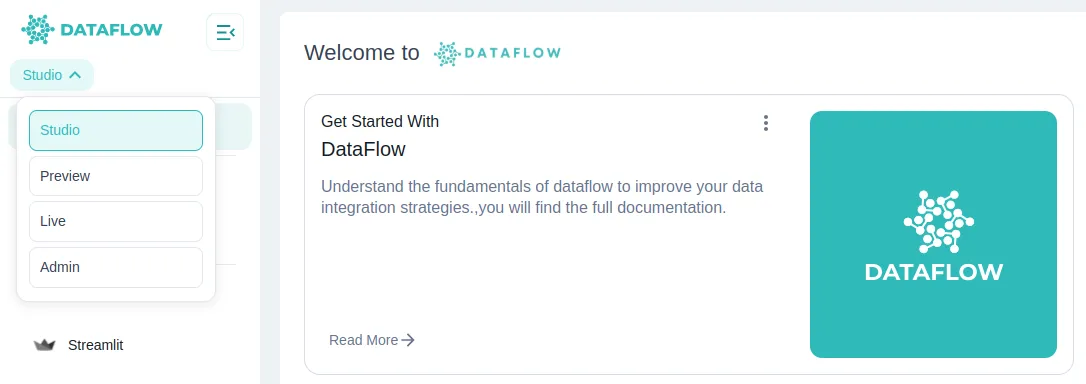Screen dimensions: 1086x384
Task: Click the arrow icon beside Read More
Action: tap(408, 340)
